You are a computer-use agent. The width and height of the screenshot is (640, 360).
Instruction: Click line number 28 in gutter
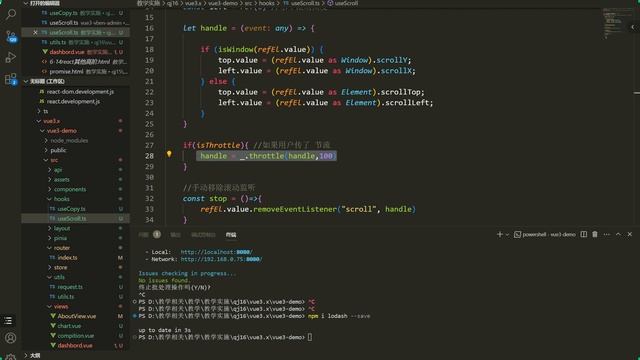[x=149, y=156]
